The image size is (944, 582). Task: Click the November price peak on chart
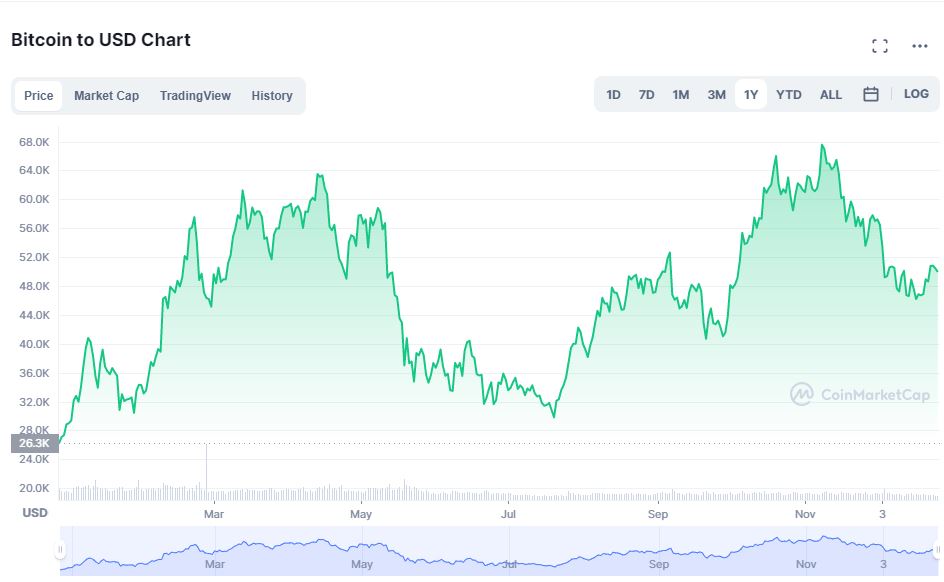(822, 145)
